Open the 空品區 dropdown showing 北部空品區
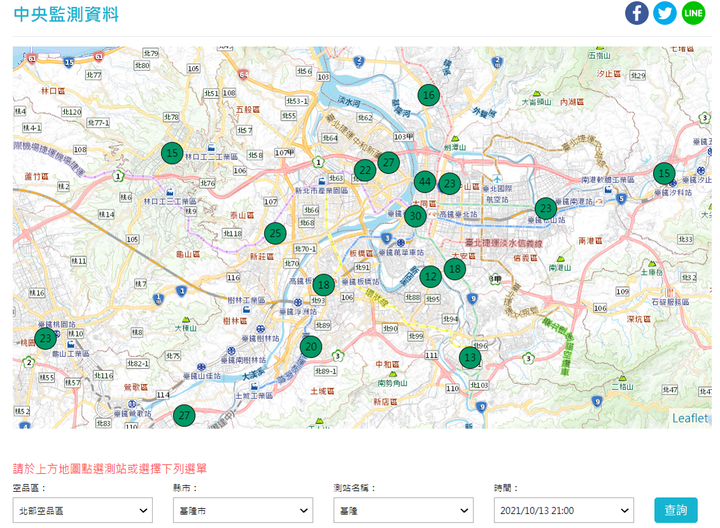 83,510
